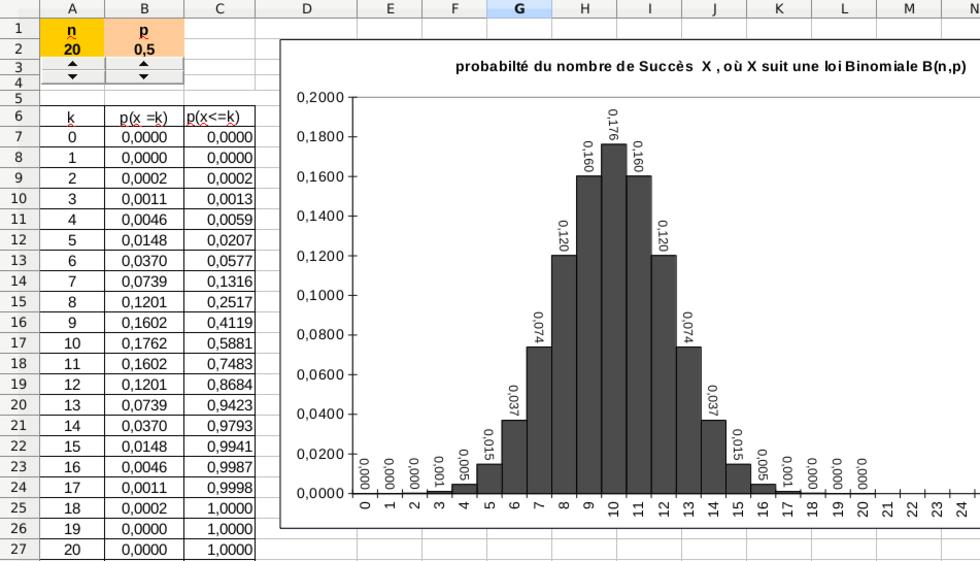This screenshot has height=561, width=980.
Task: Click the tallest chart bar labeled 0,176
Action: point(614,319)
